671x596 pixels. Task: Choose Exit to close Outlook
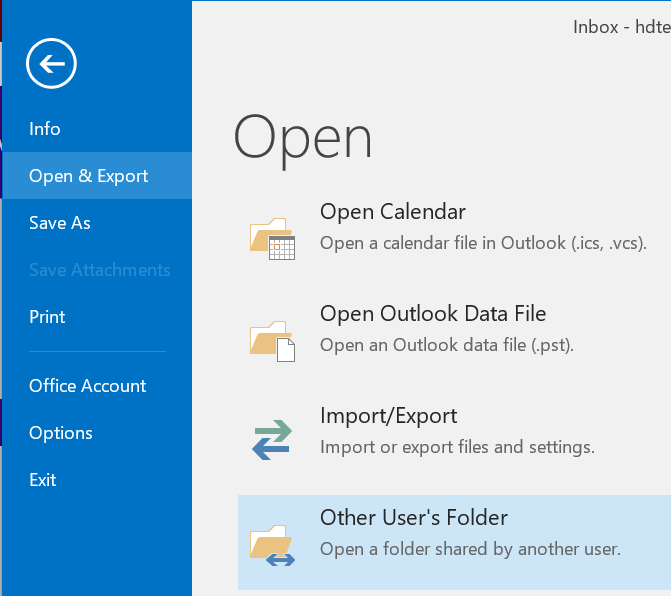click(x=97, y=480)
